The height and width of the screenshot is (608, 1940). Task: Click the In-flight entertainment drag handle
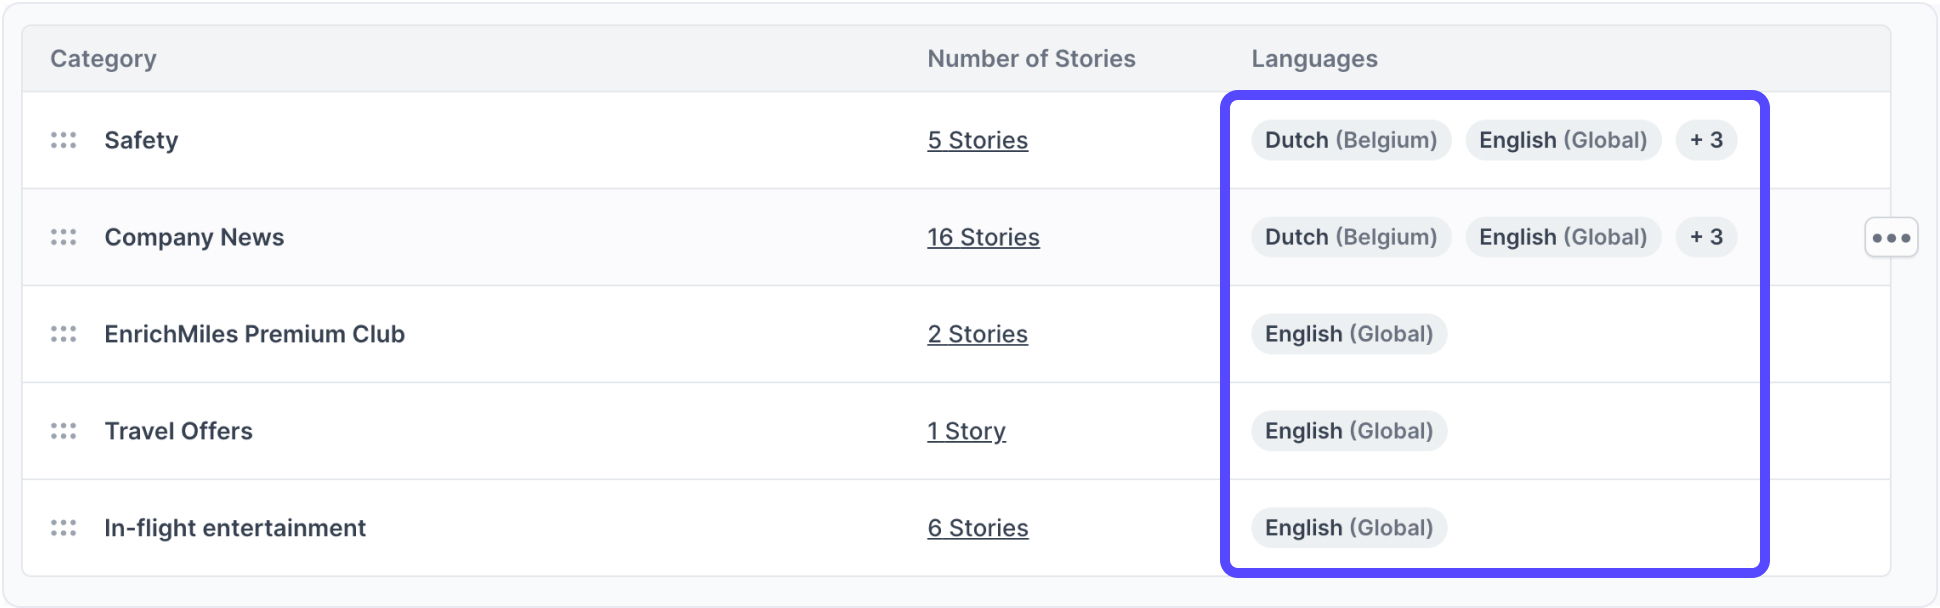coord(63,528)
